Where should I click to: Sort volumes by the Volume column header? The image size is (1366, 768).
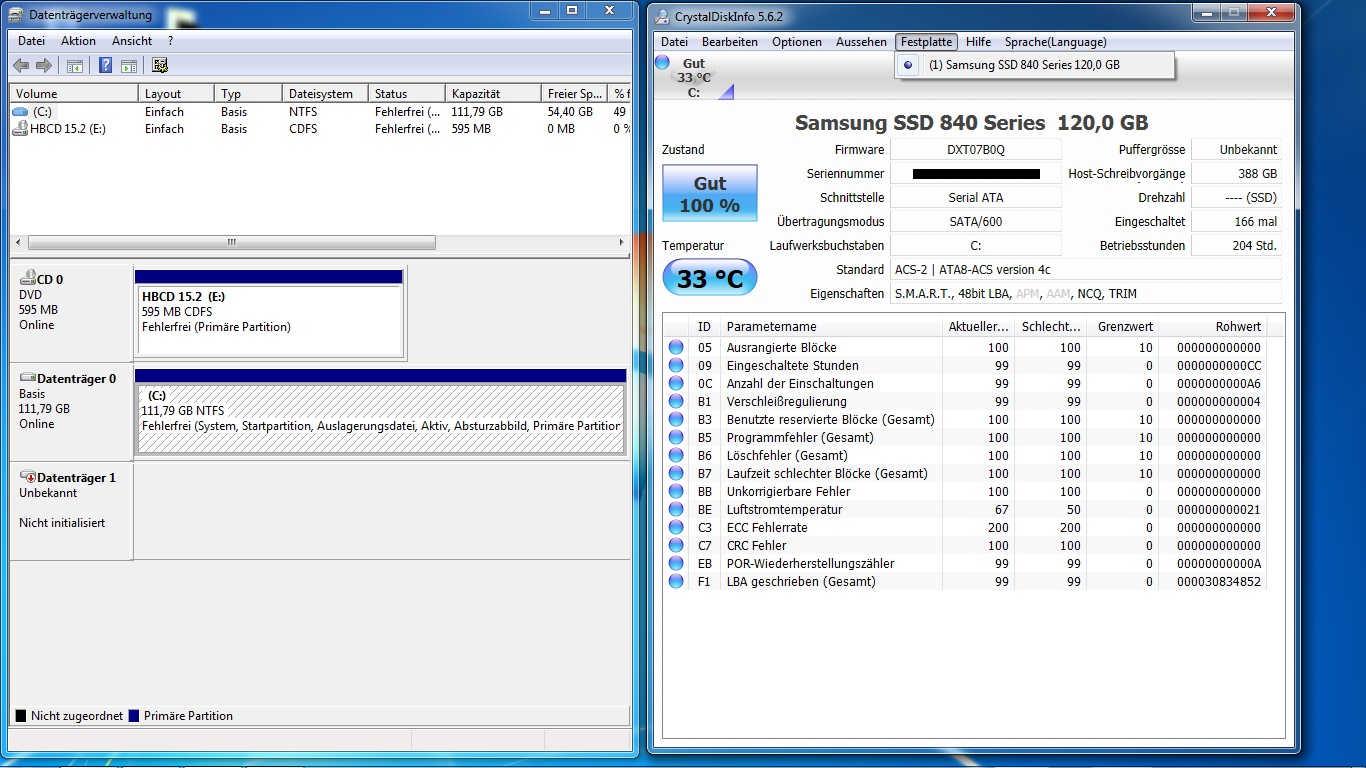click(x=74, y=94)
